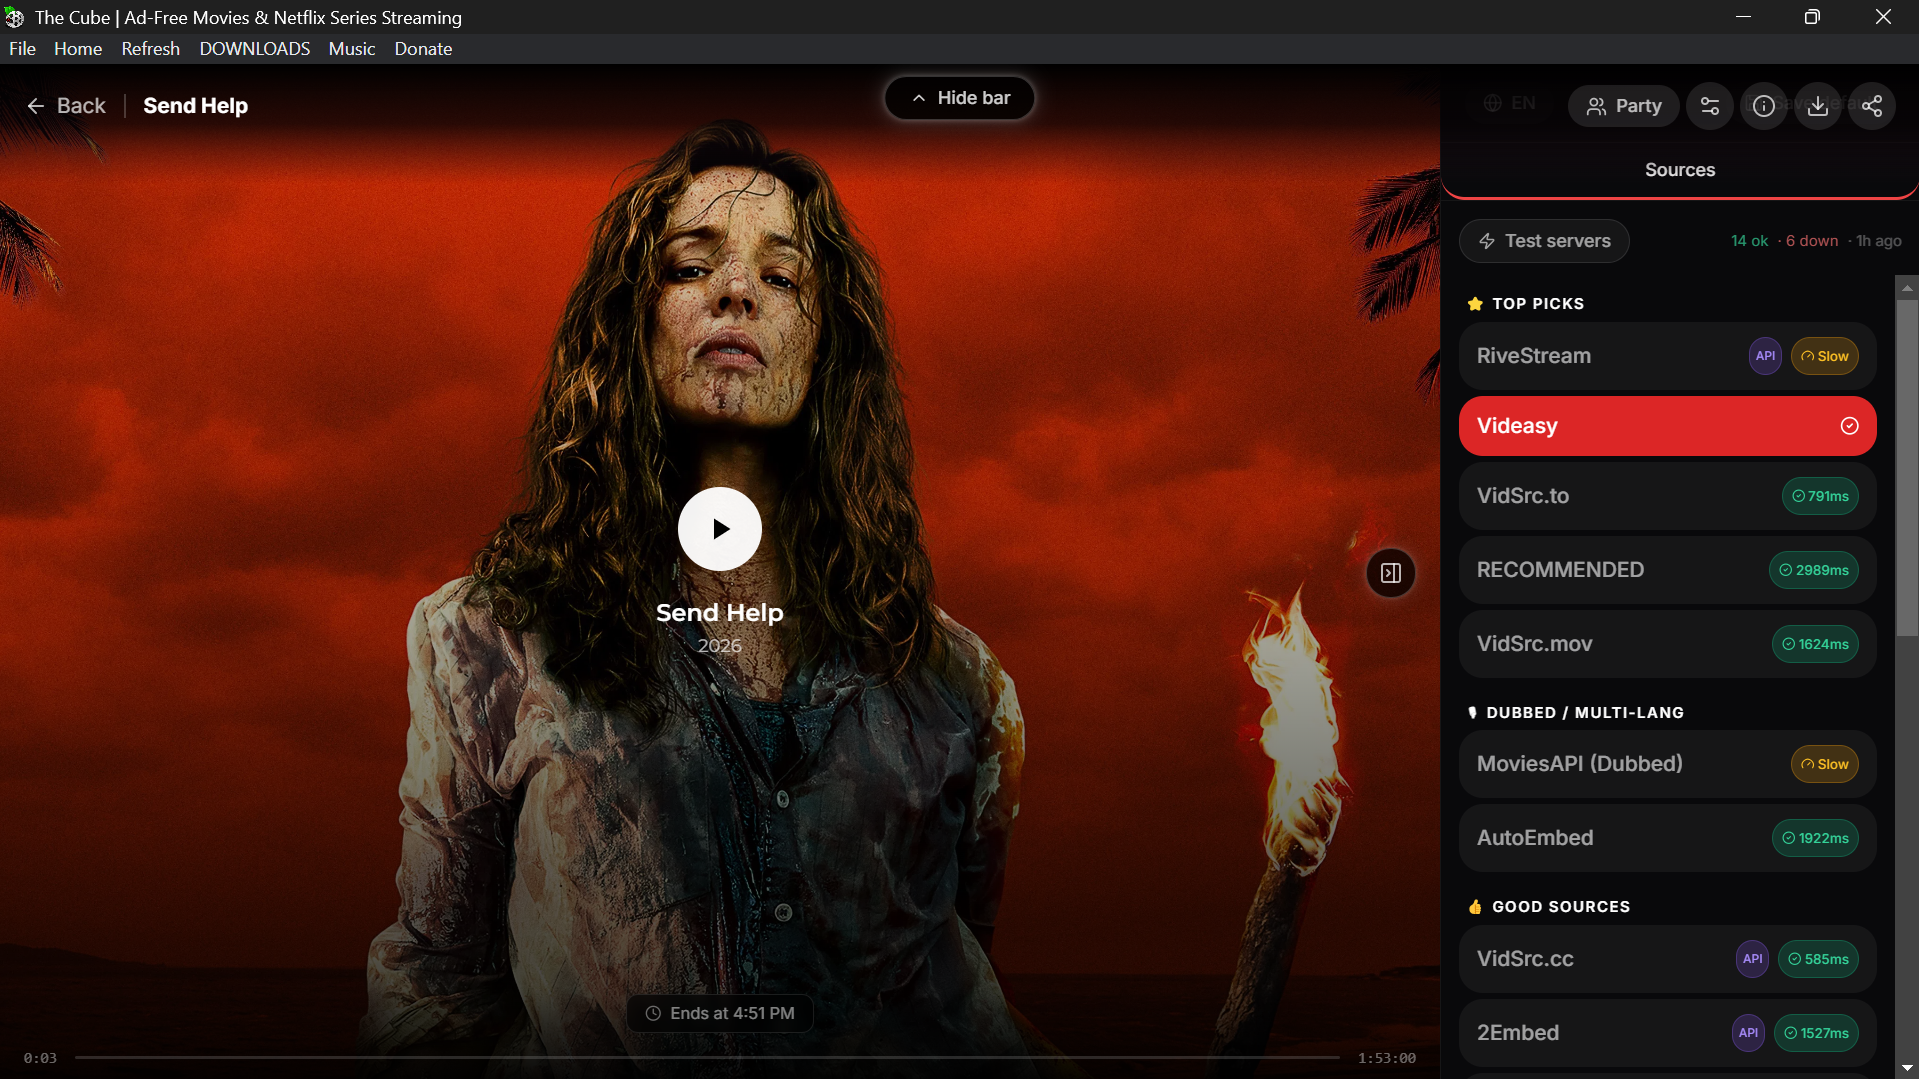Image resolution: width=1919 pixels, height=1079 pixels.
Task: Select the Videasy source
Action: point(1667,426)
